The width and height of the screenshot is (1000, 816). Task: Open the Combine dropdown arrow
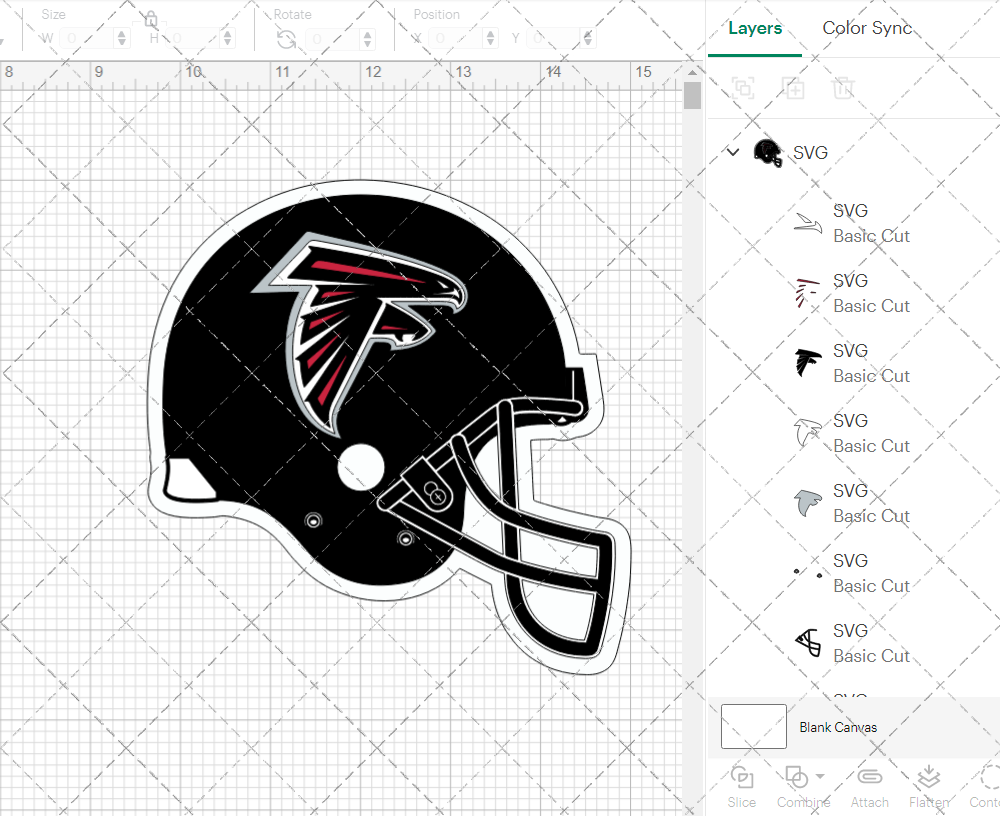pos(820,776)
